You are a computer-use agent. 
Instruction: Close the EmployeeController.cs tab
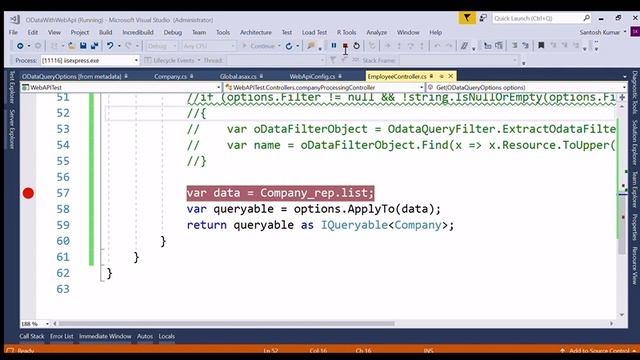click(451, 76)
